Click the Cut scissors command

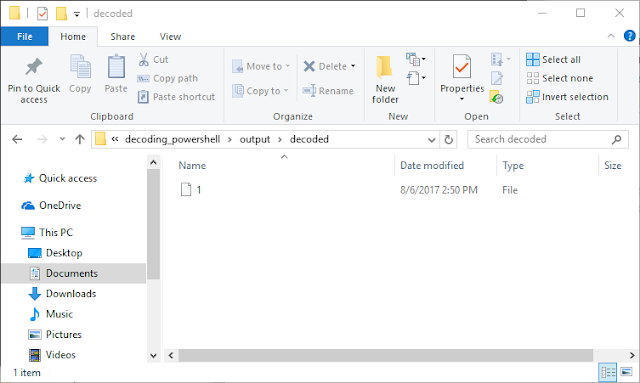(x=153, y=60)
